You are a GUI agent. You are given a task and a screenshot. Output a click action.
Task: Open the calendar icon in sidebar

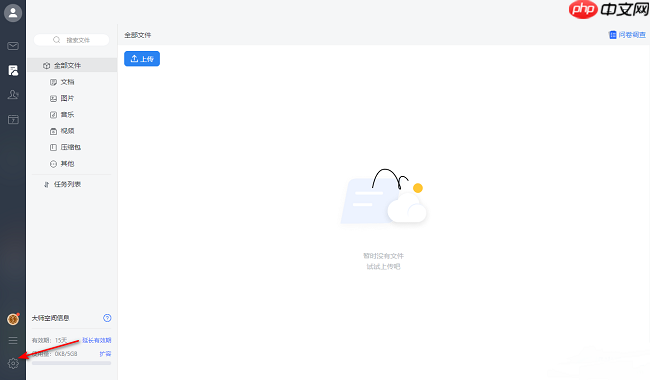tap(13, 120)
